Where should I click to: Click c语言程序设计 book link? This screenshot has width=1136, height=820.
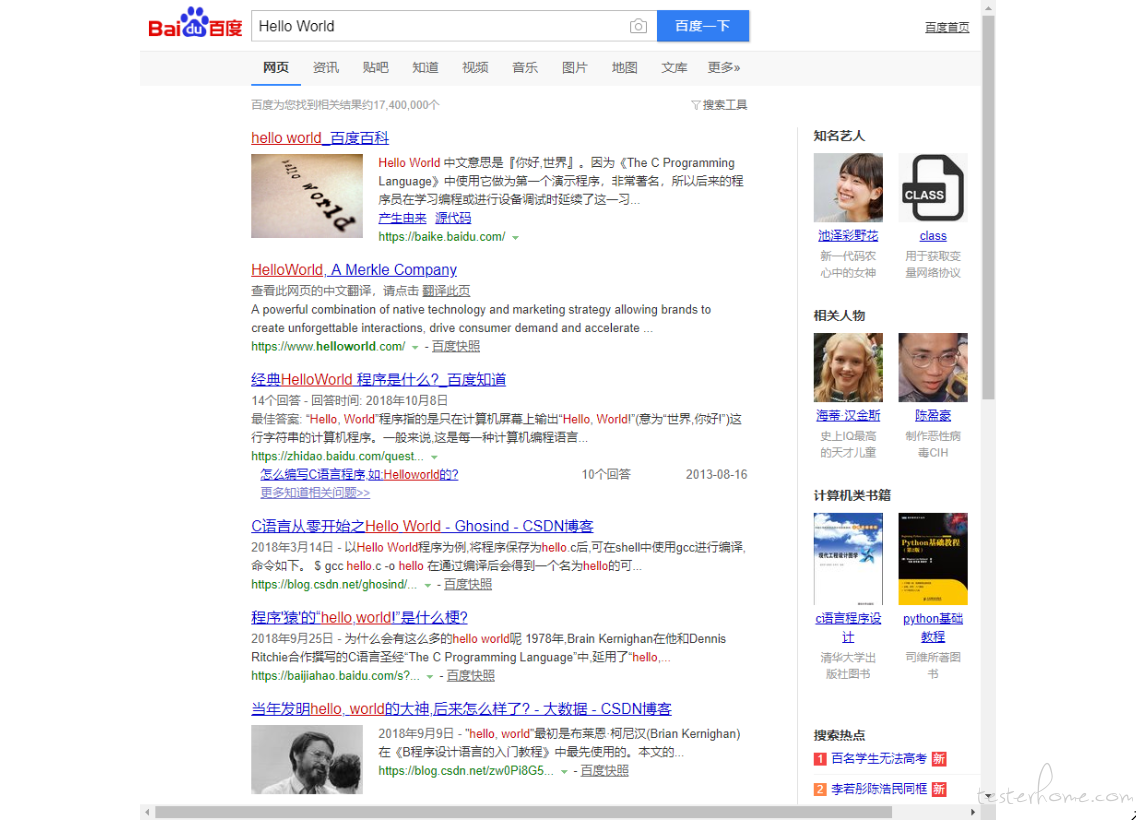pyautogui.click(x=848, y=627)
